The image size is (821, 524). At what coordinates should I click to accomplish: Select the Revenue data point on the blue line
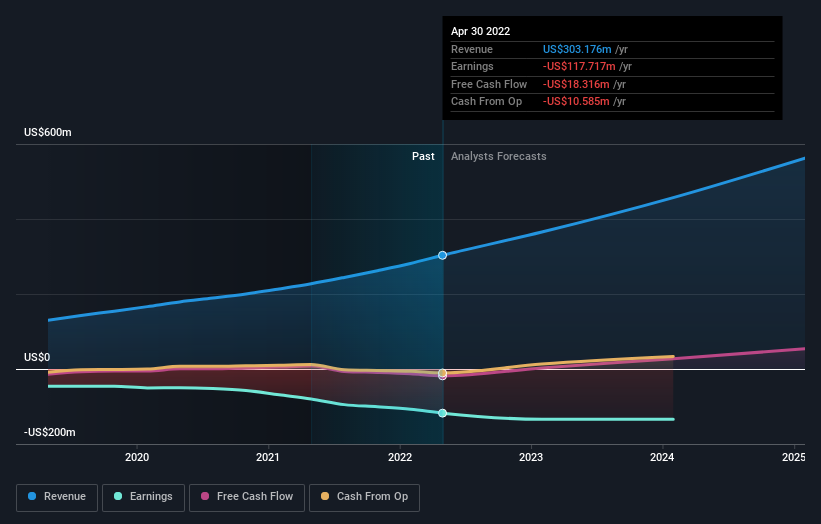pos(442,255)
